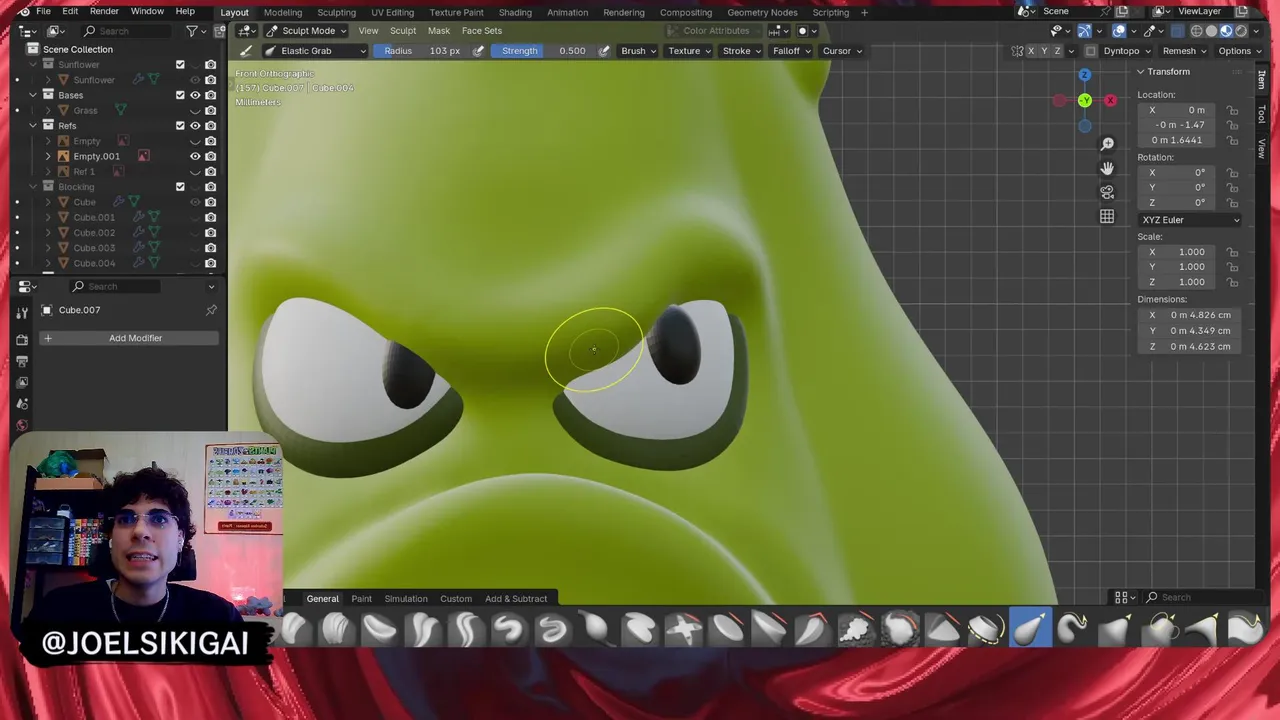
Task: Open the Stroke dropdown
Action: pyautogui.click(x=742, y=51)
